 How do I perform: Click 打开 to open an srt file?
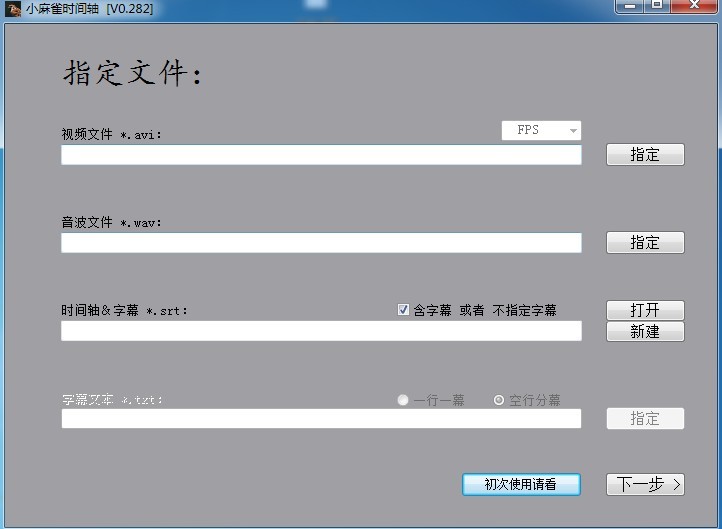[x=645, y=310]
